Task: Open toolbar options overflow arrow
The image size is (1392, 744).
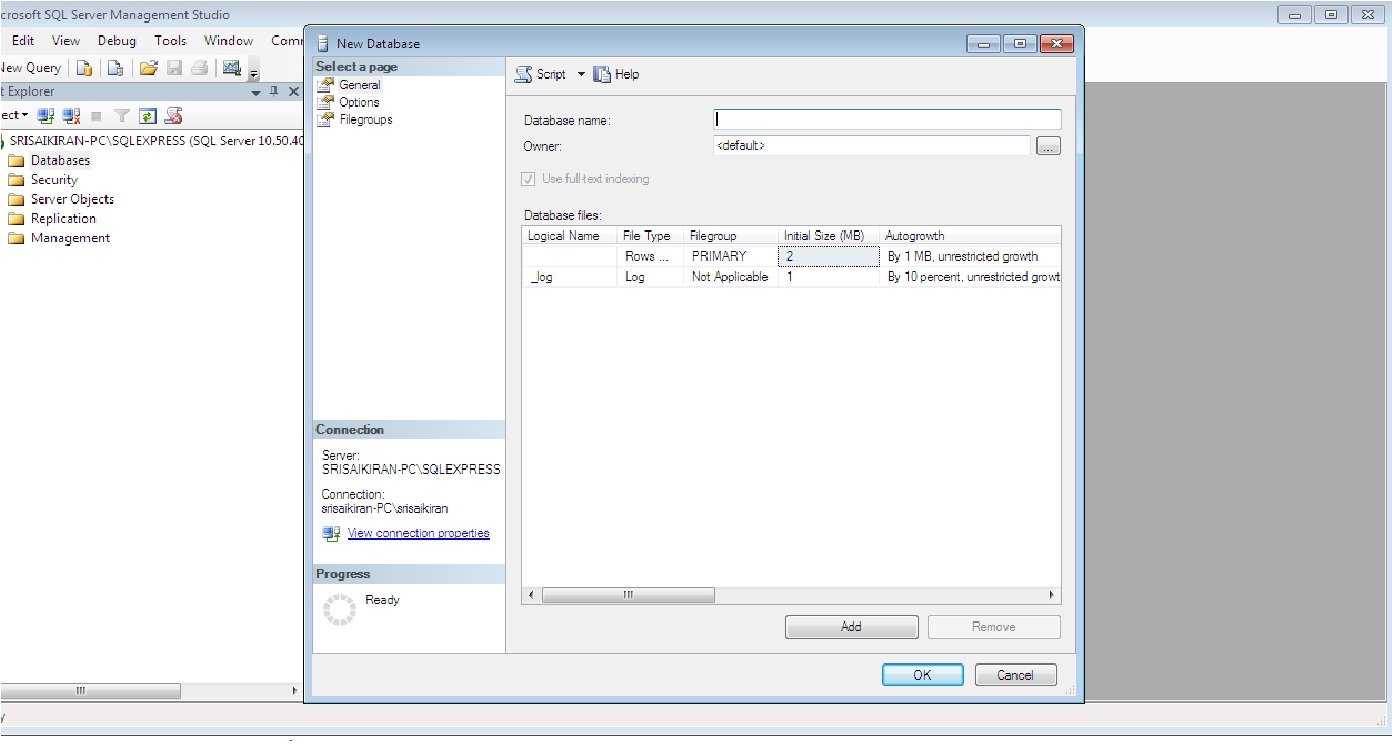Action: tap(254, 71)
